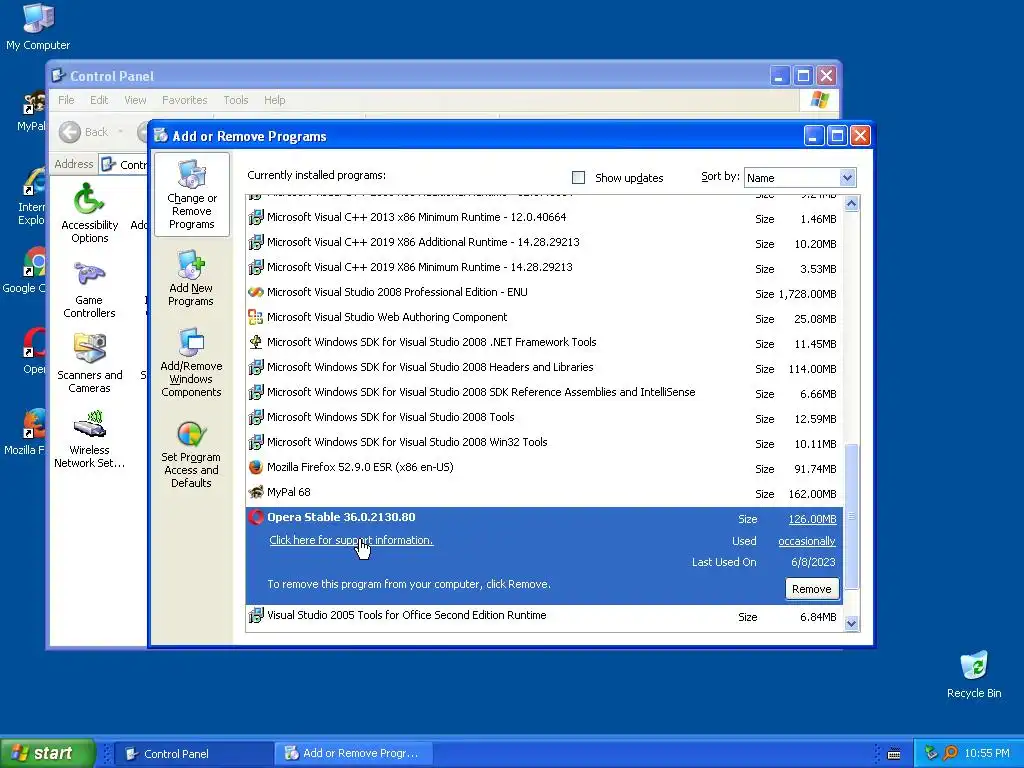Open the Sort by Name dropdown

pyautogui.click(x=847, y=178)
